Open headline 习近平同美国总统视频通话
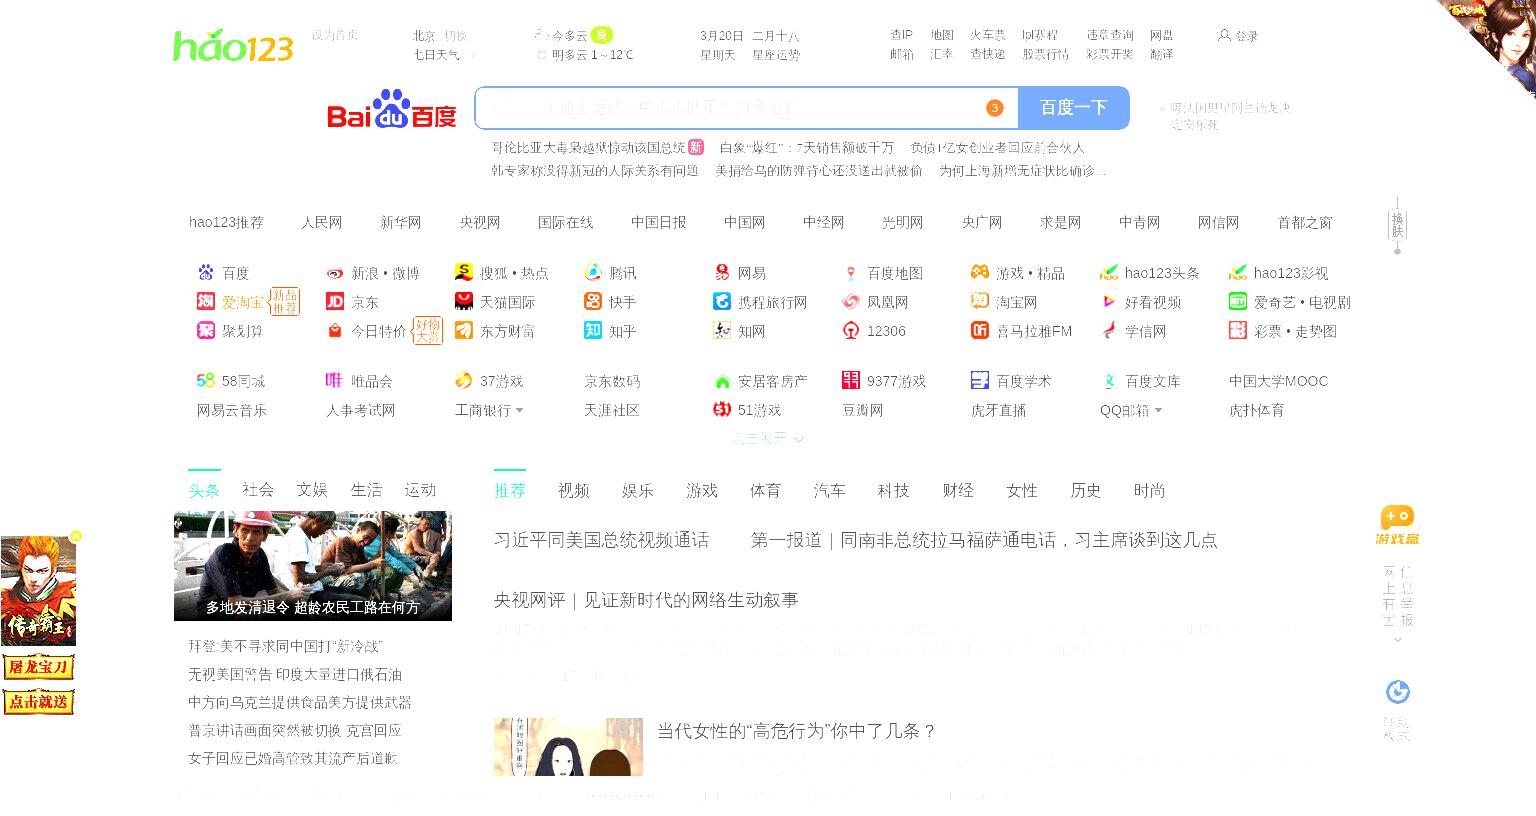This screenshot has height=816, width=1536. click(x=602, y=540)
